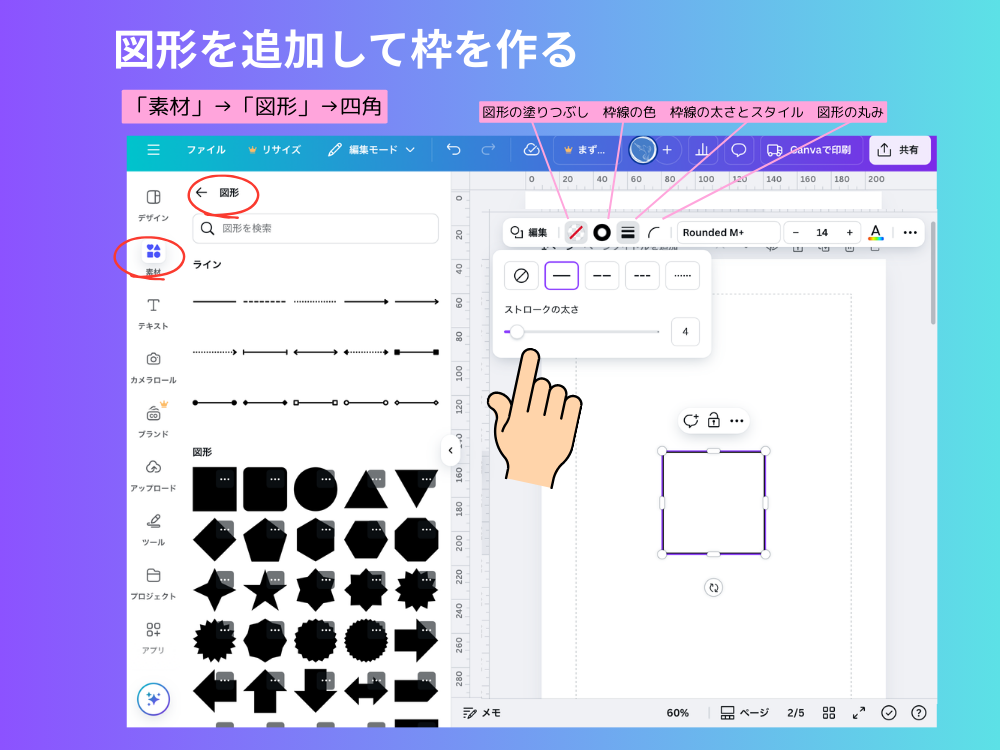Image resolution: width=1000 pixels, height=750 pixels.
Task: Select the solid border style
Action: (561, 275)
